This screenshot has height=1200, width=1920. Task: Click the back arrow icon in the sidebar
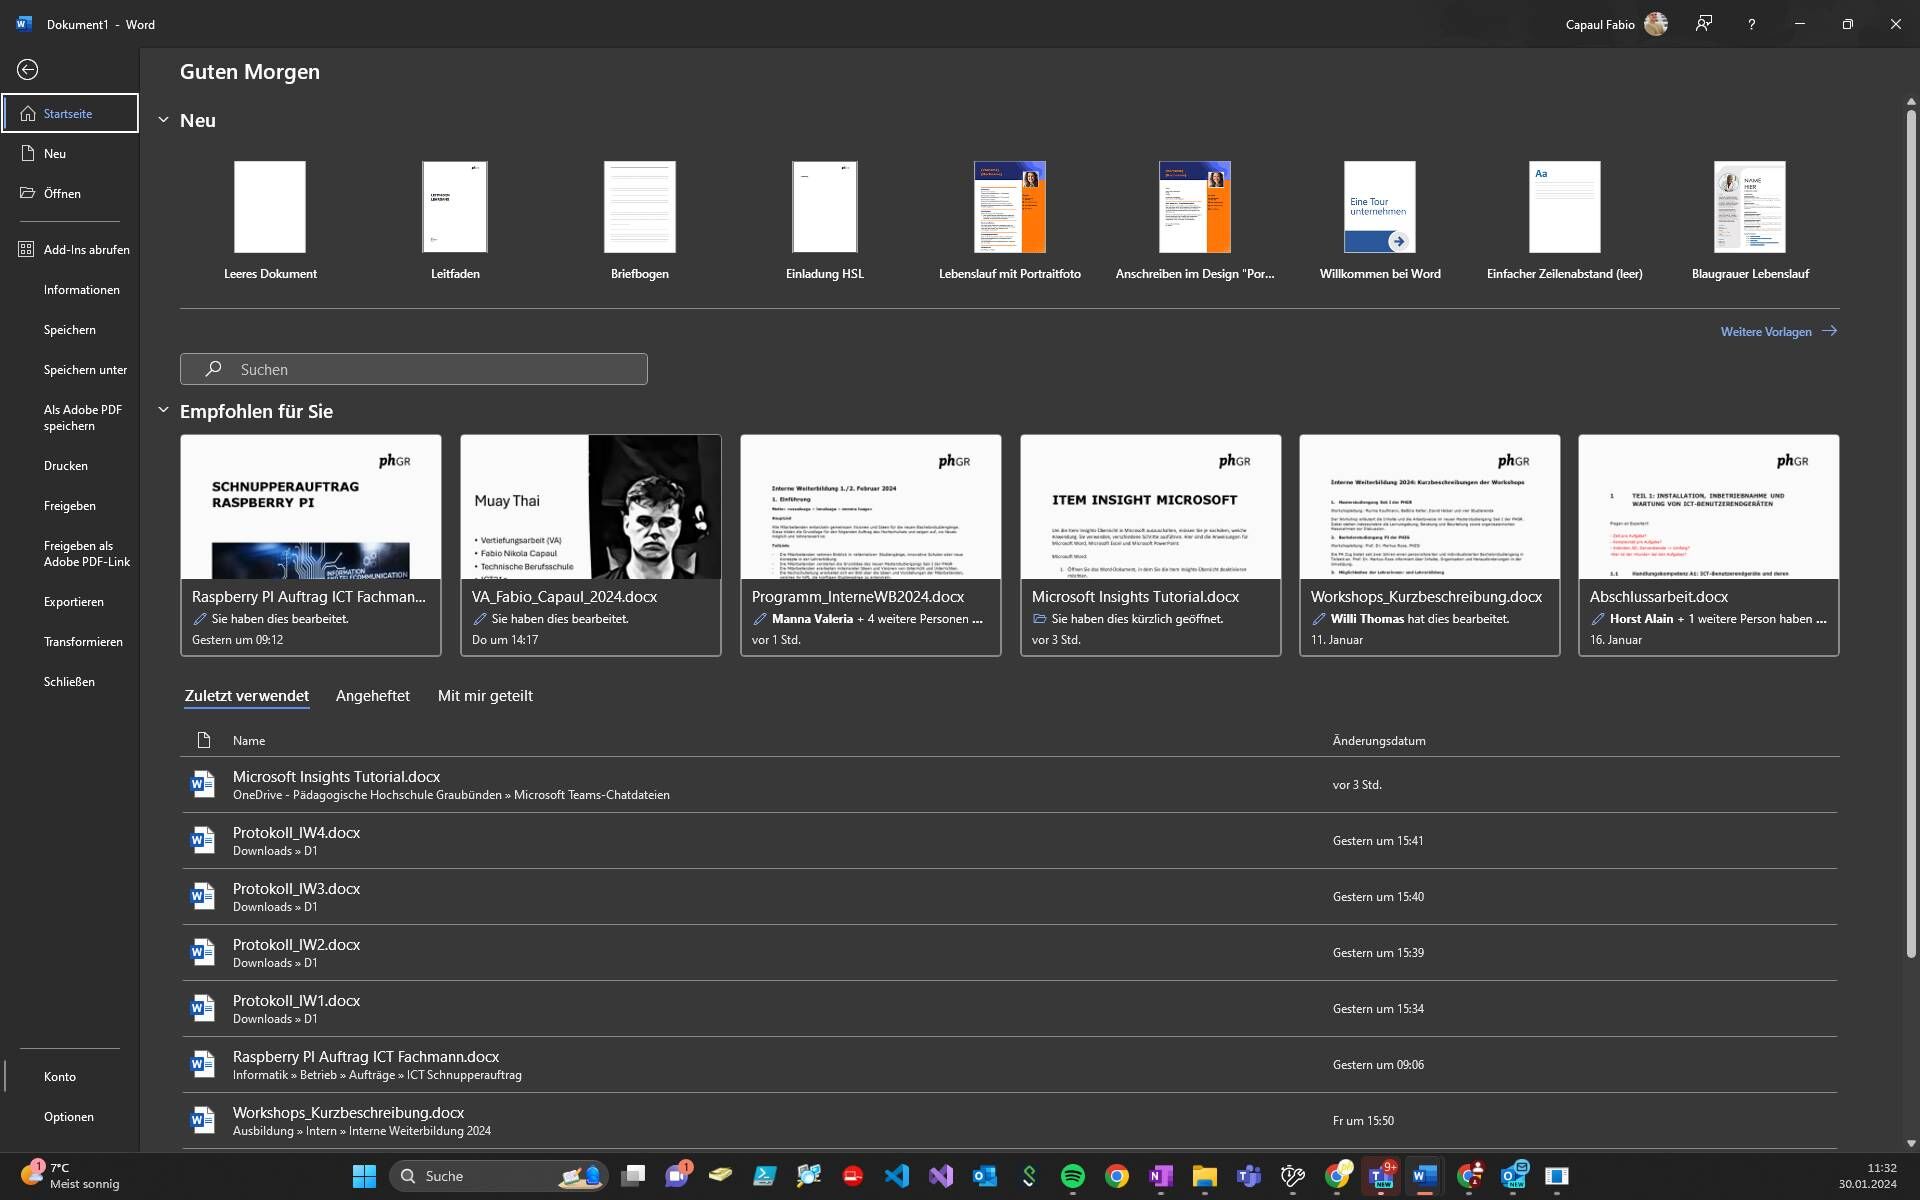tap(27, 69)
